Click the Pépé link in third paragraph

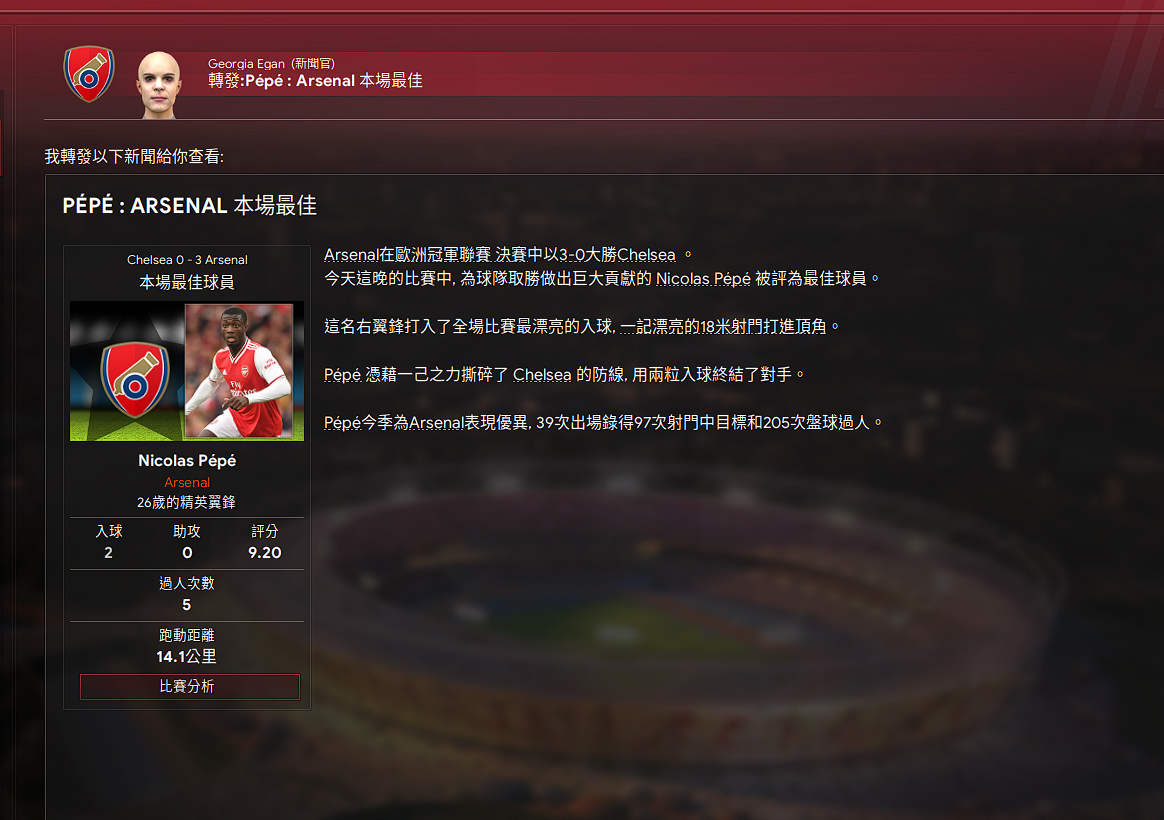point(342,375)
